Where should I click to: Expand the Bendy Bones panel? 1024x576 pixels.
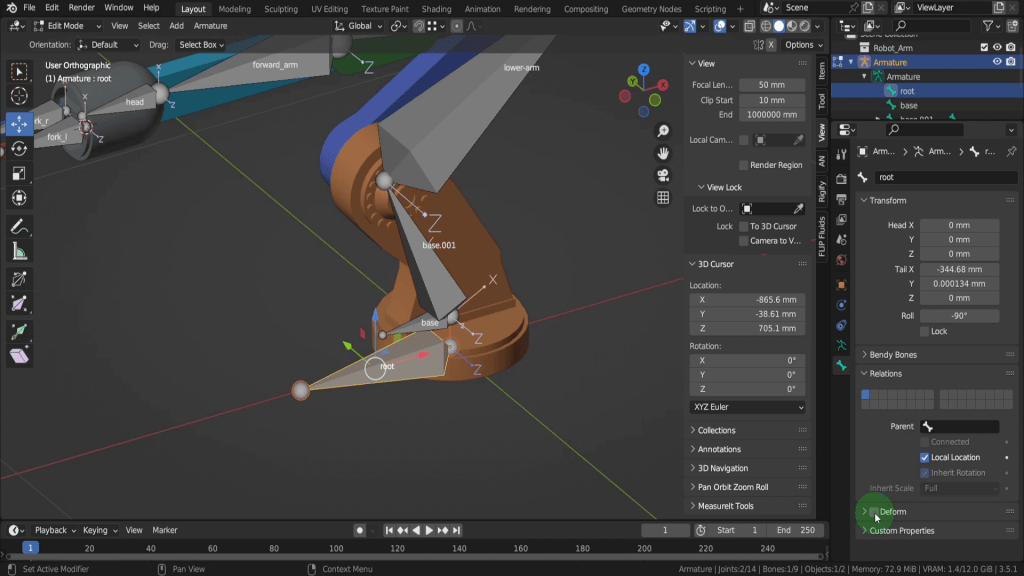[894, 354]
